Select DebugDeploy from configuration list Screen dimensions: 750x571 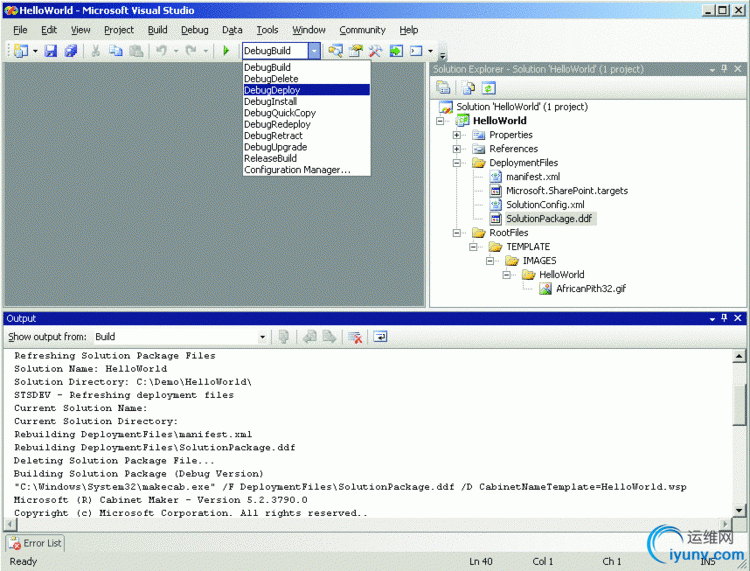tap(307, 90)
